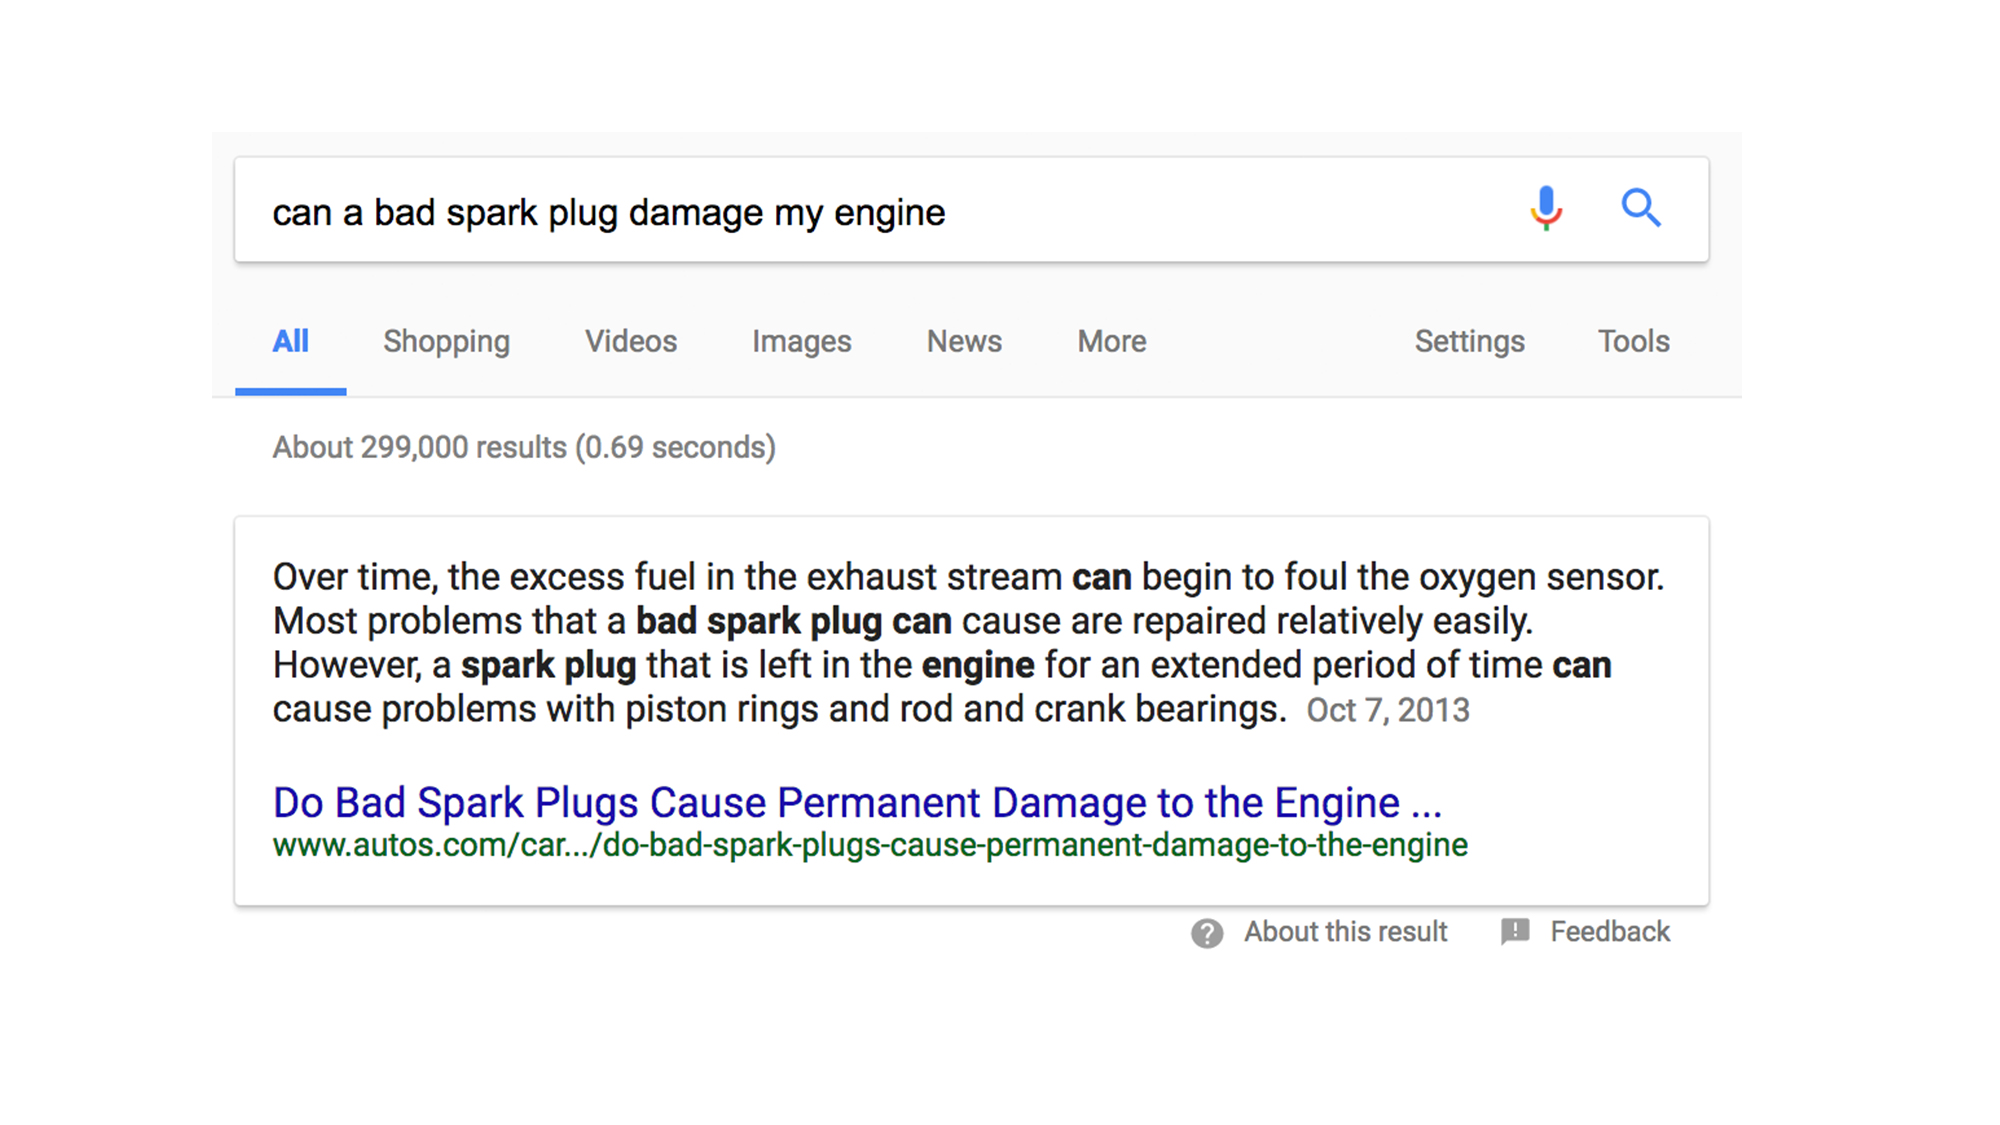Click the question mark icon near About this result
2000x1125 pixels.
(1207, 932)
